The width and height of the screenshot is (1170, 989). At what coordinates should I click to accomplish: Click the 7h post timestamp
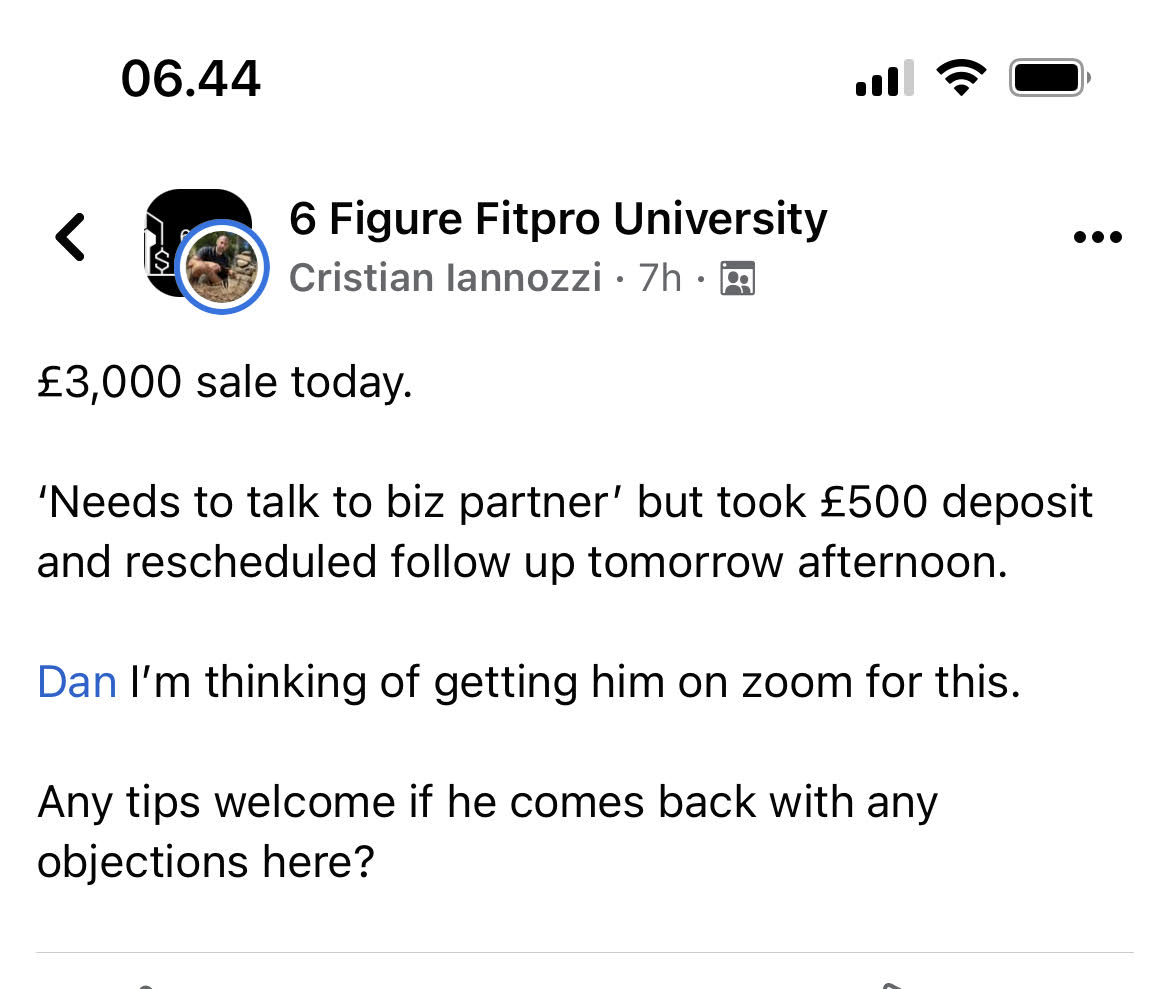click(660, 278)
